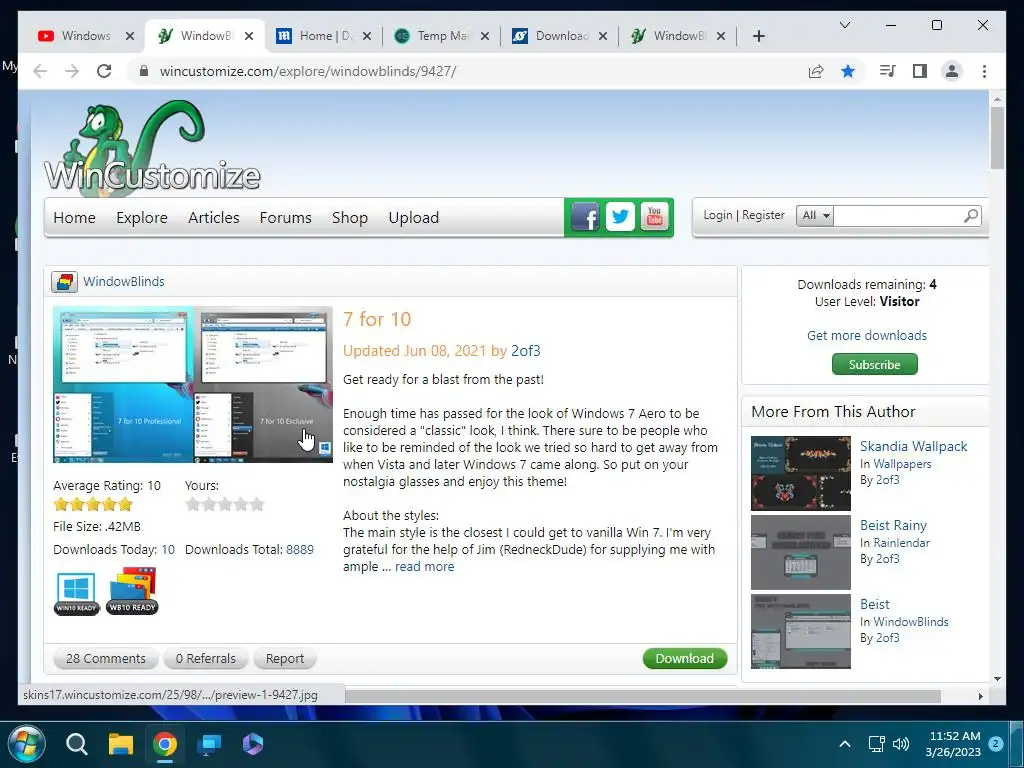Open a new browser tab

(758, 36)
